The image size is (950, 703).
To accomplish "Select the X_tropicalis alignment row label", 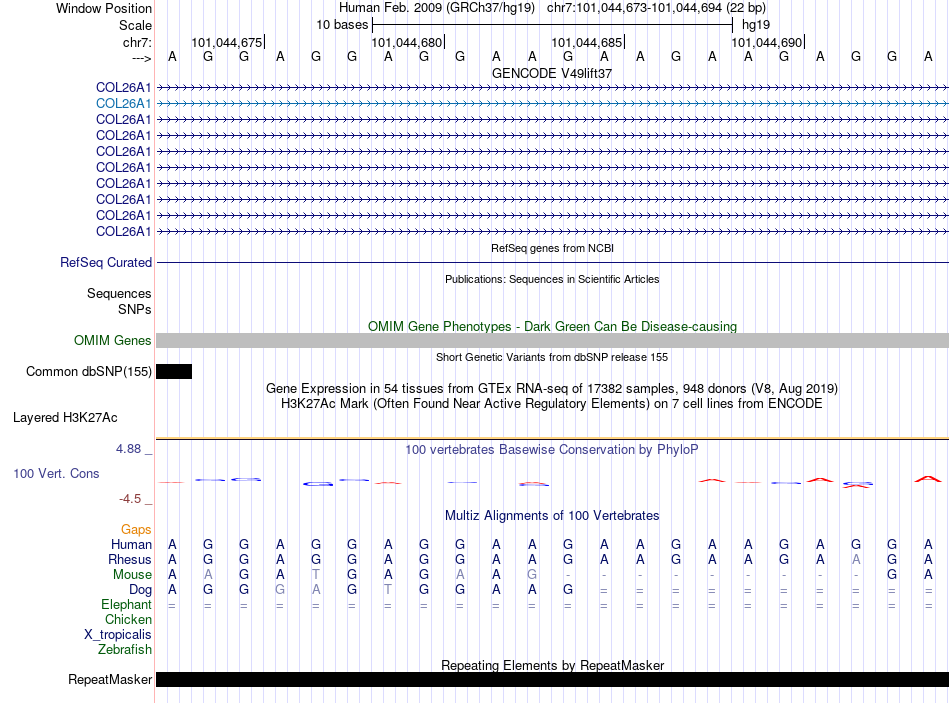I will [118, 635].
